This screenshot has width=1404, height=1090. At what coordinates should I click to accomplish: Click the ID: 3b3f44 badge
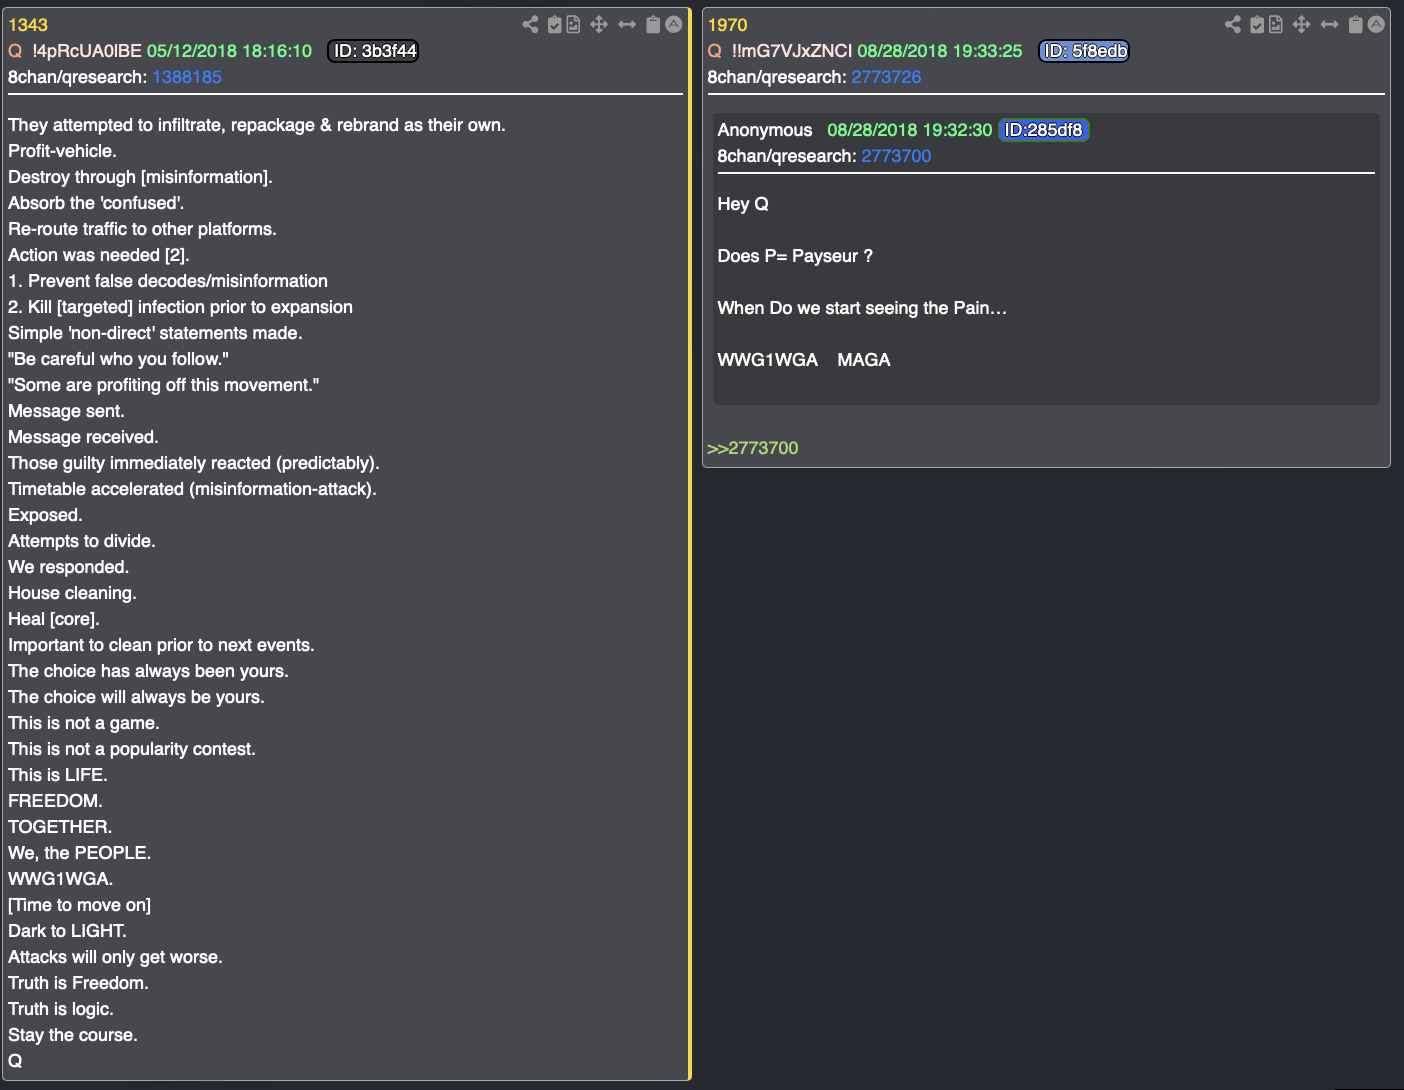374,51
